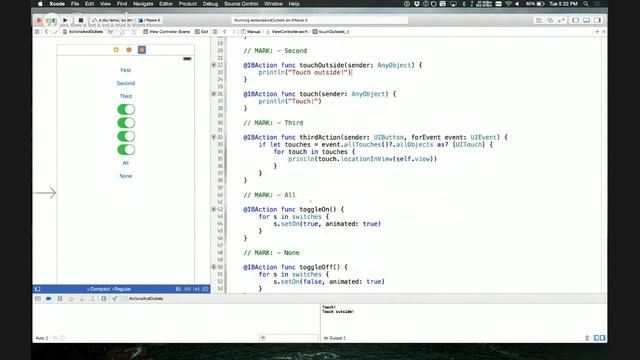Open ViewController.swift in the jump bar
Screen dimensions: 640x360
(287, 31)
